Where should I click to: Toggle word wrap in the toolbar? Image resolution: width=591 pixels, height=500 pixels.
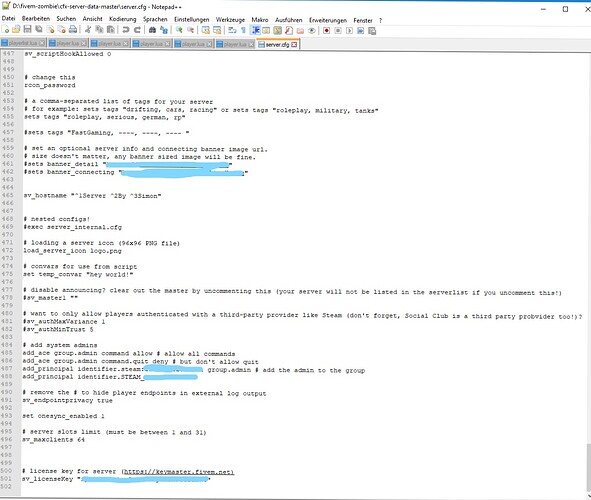point(232,30)
